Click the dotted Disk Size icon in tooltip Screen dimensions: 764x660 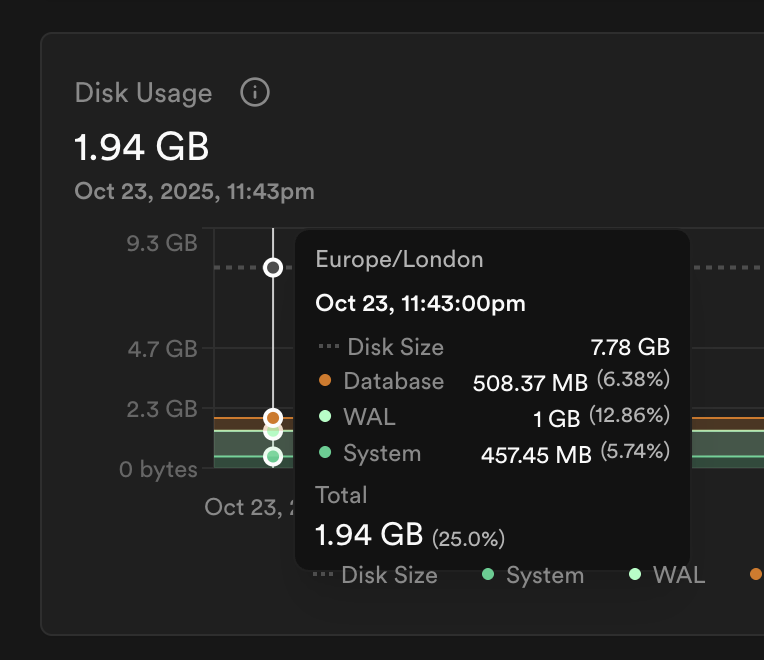point(328,347)
